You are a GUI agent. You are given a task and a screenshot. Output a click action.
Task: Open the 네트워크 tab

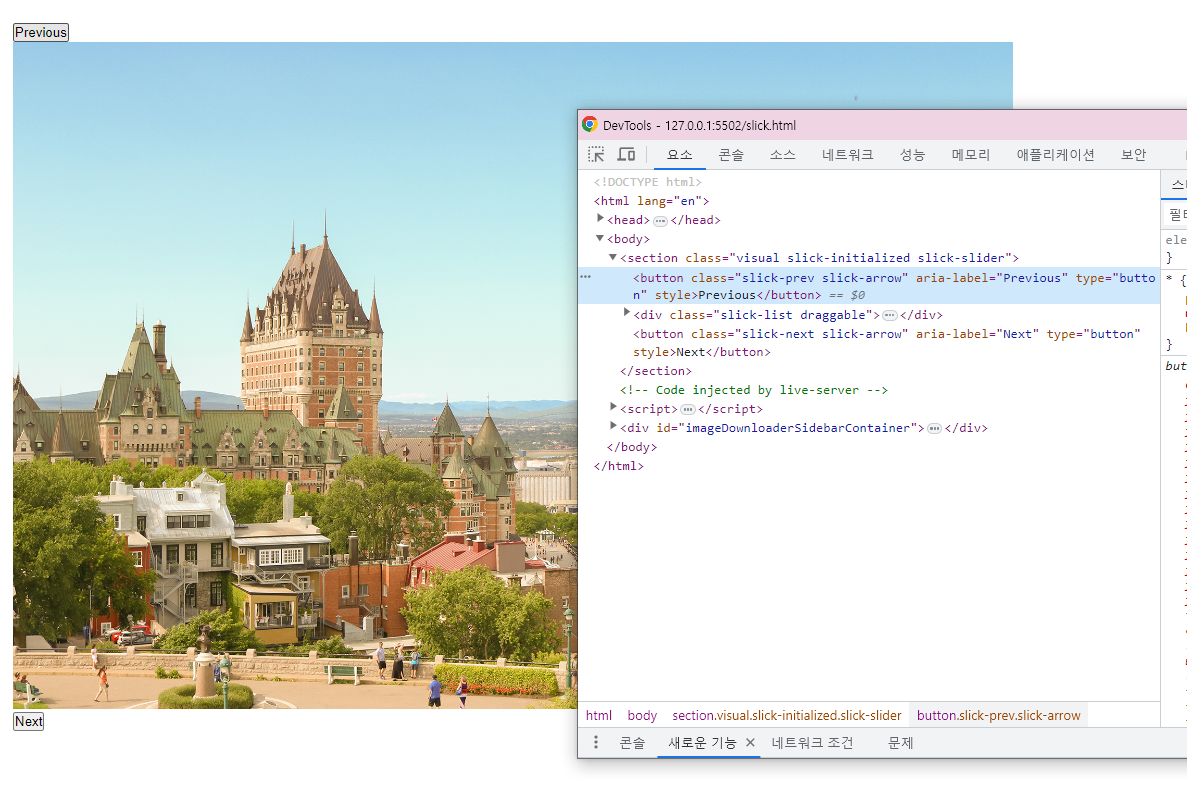coord(848,154)
